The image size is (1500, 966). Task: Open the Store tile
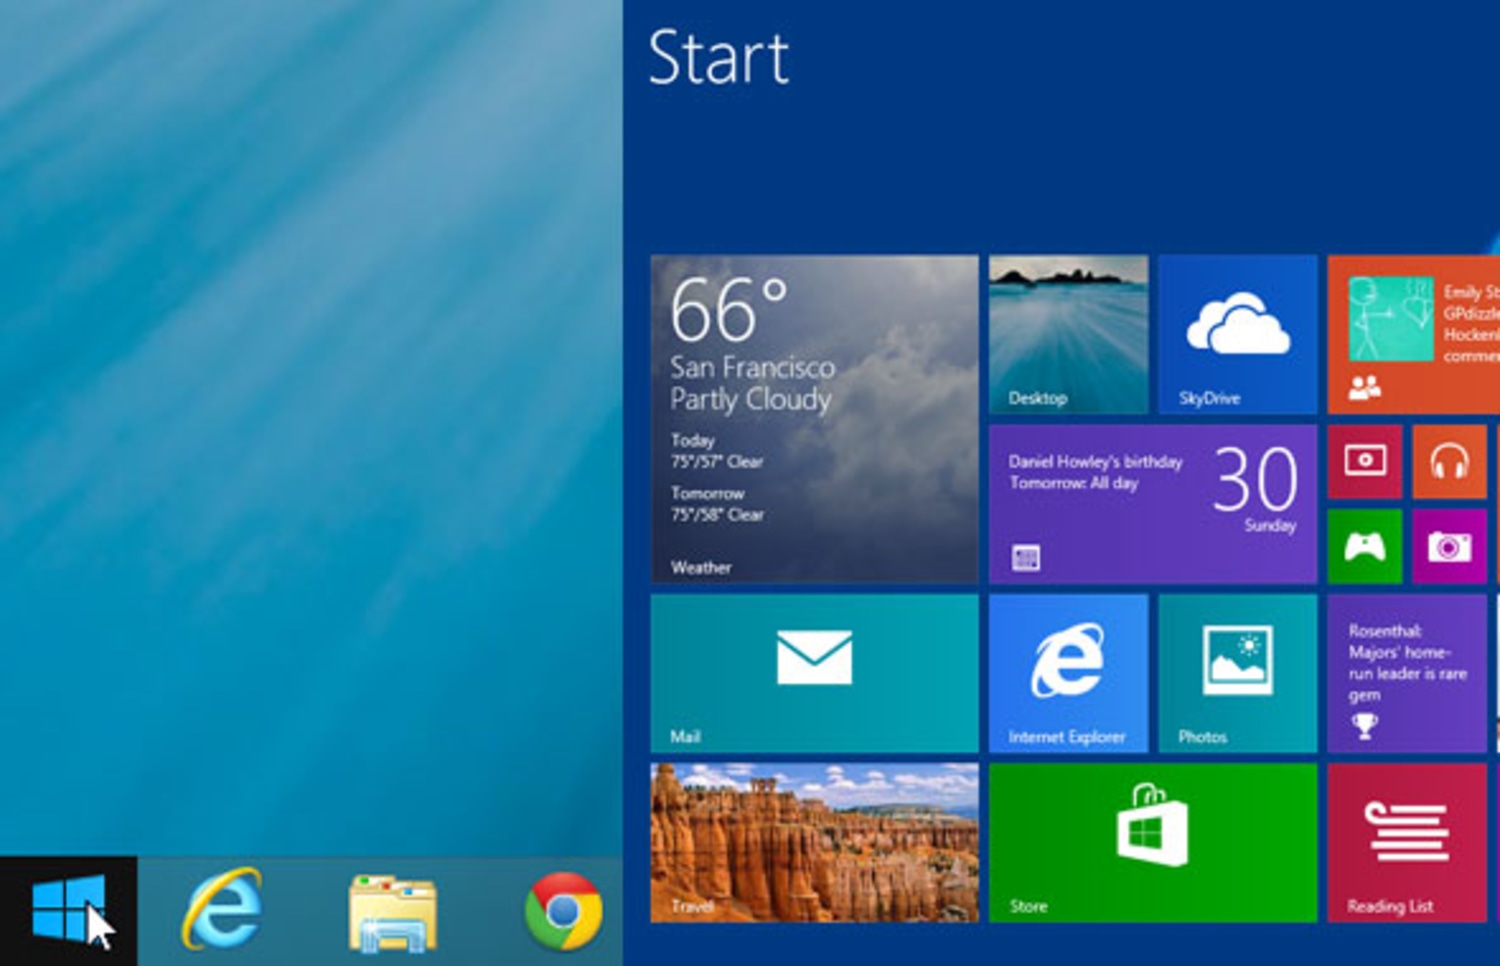(x=1152, y=842)
